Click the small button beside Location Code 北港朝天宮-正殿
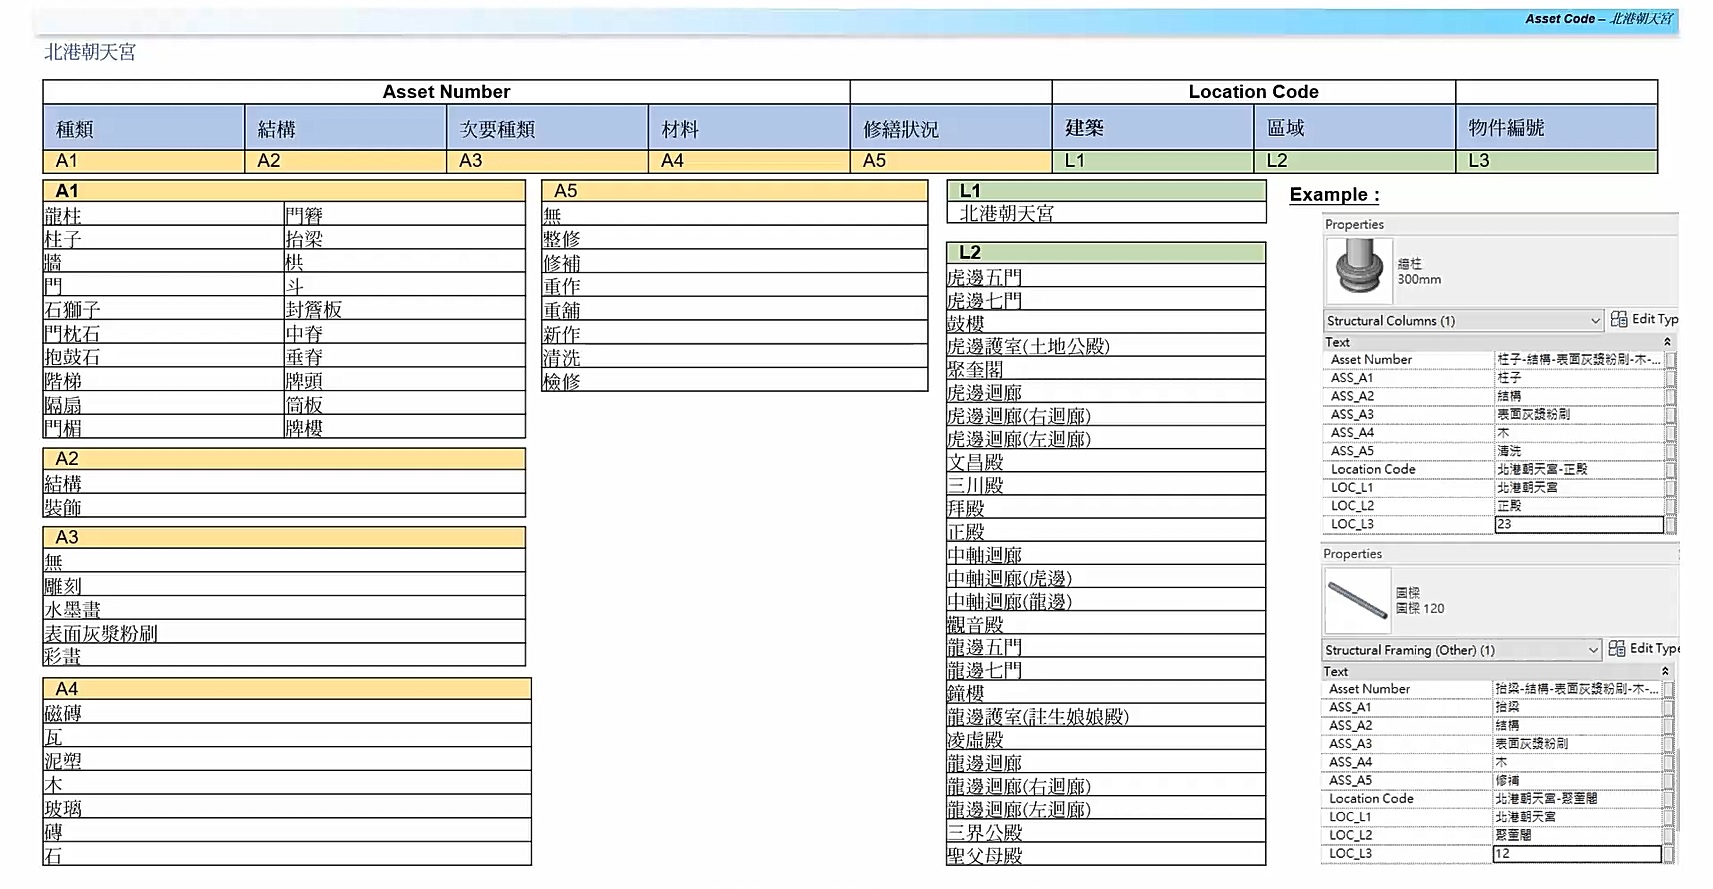 (1671, 469)
